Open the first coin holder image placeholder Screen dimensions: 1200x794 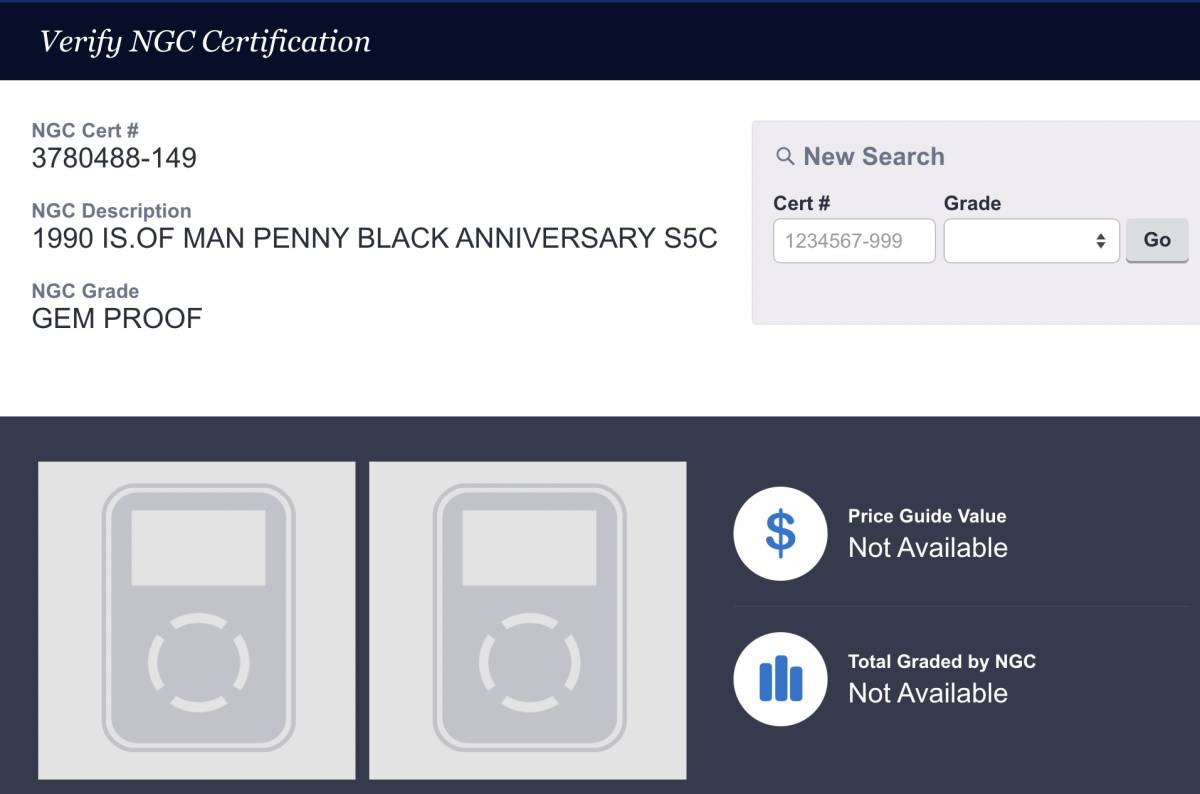point(197,620)
